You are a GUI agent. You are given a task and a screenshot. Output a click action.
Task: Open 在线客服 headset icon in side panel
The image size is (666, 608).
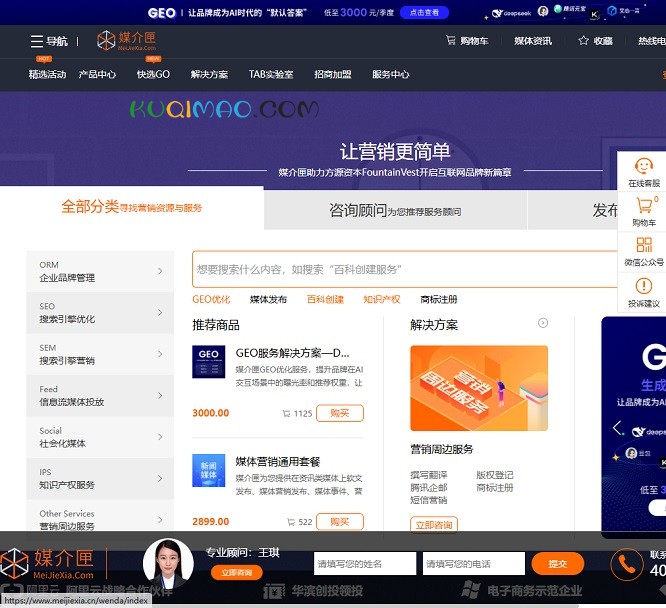[643, 165]
